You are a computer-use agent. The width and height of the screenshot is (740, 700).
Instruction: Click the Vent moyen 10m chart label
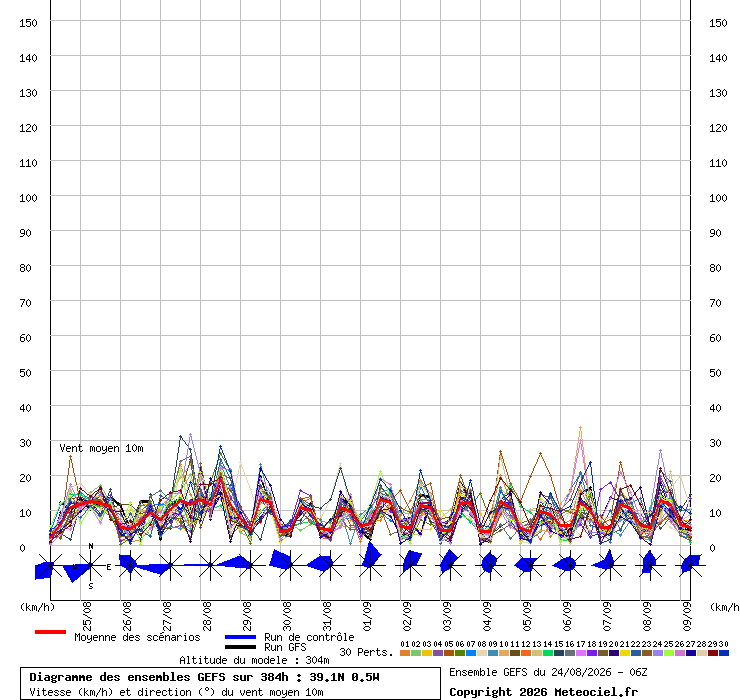point(101,448)
